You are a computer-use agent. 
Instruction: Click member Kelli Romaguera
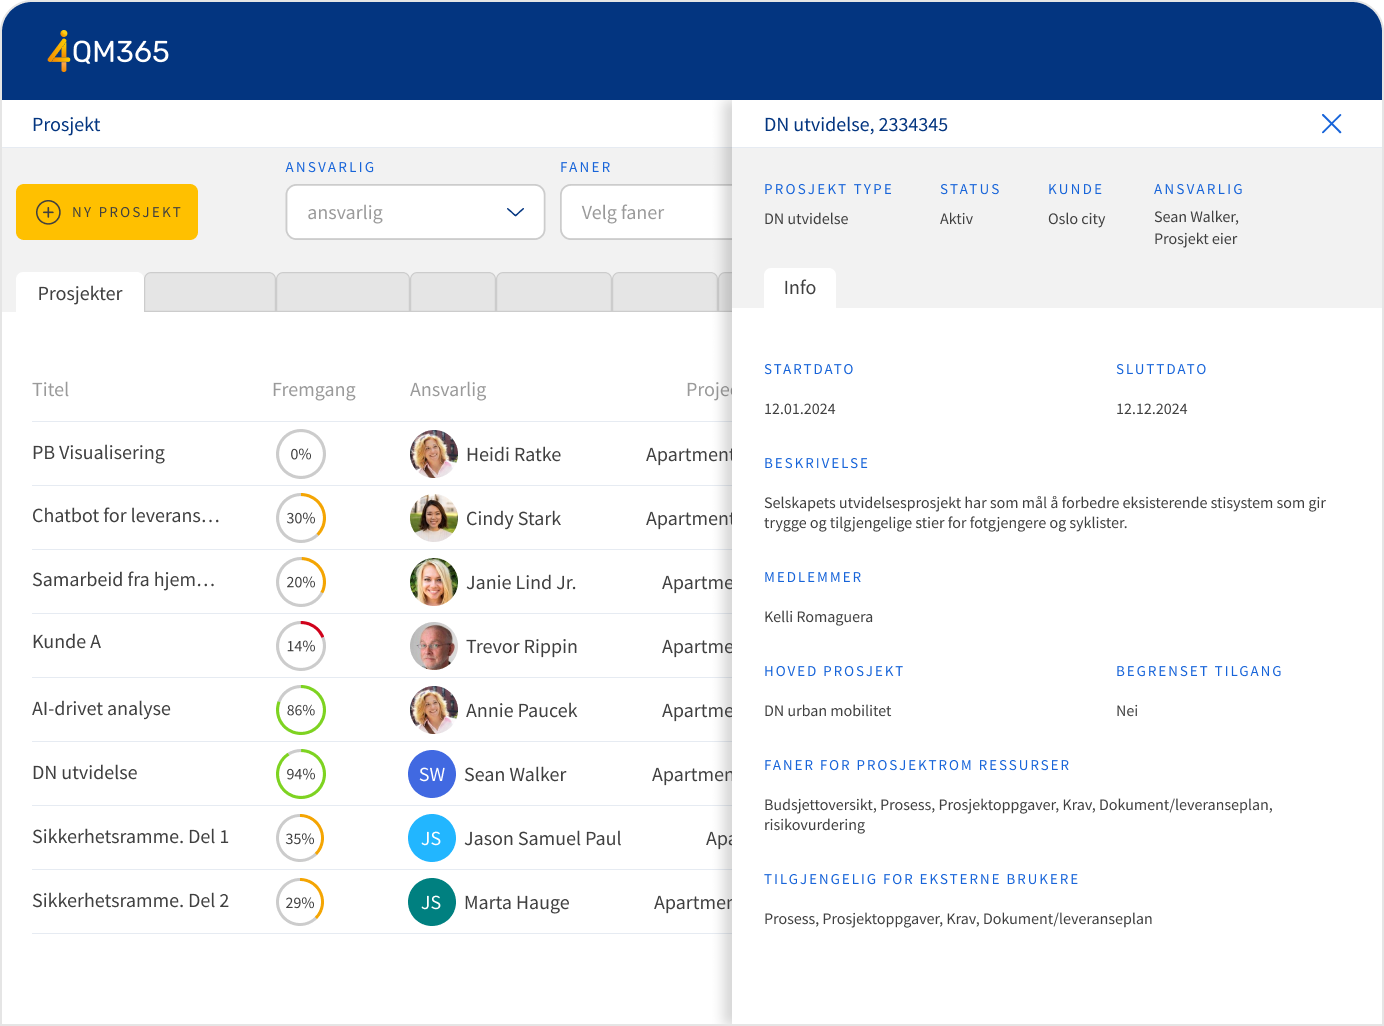[818, 616]
